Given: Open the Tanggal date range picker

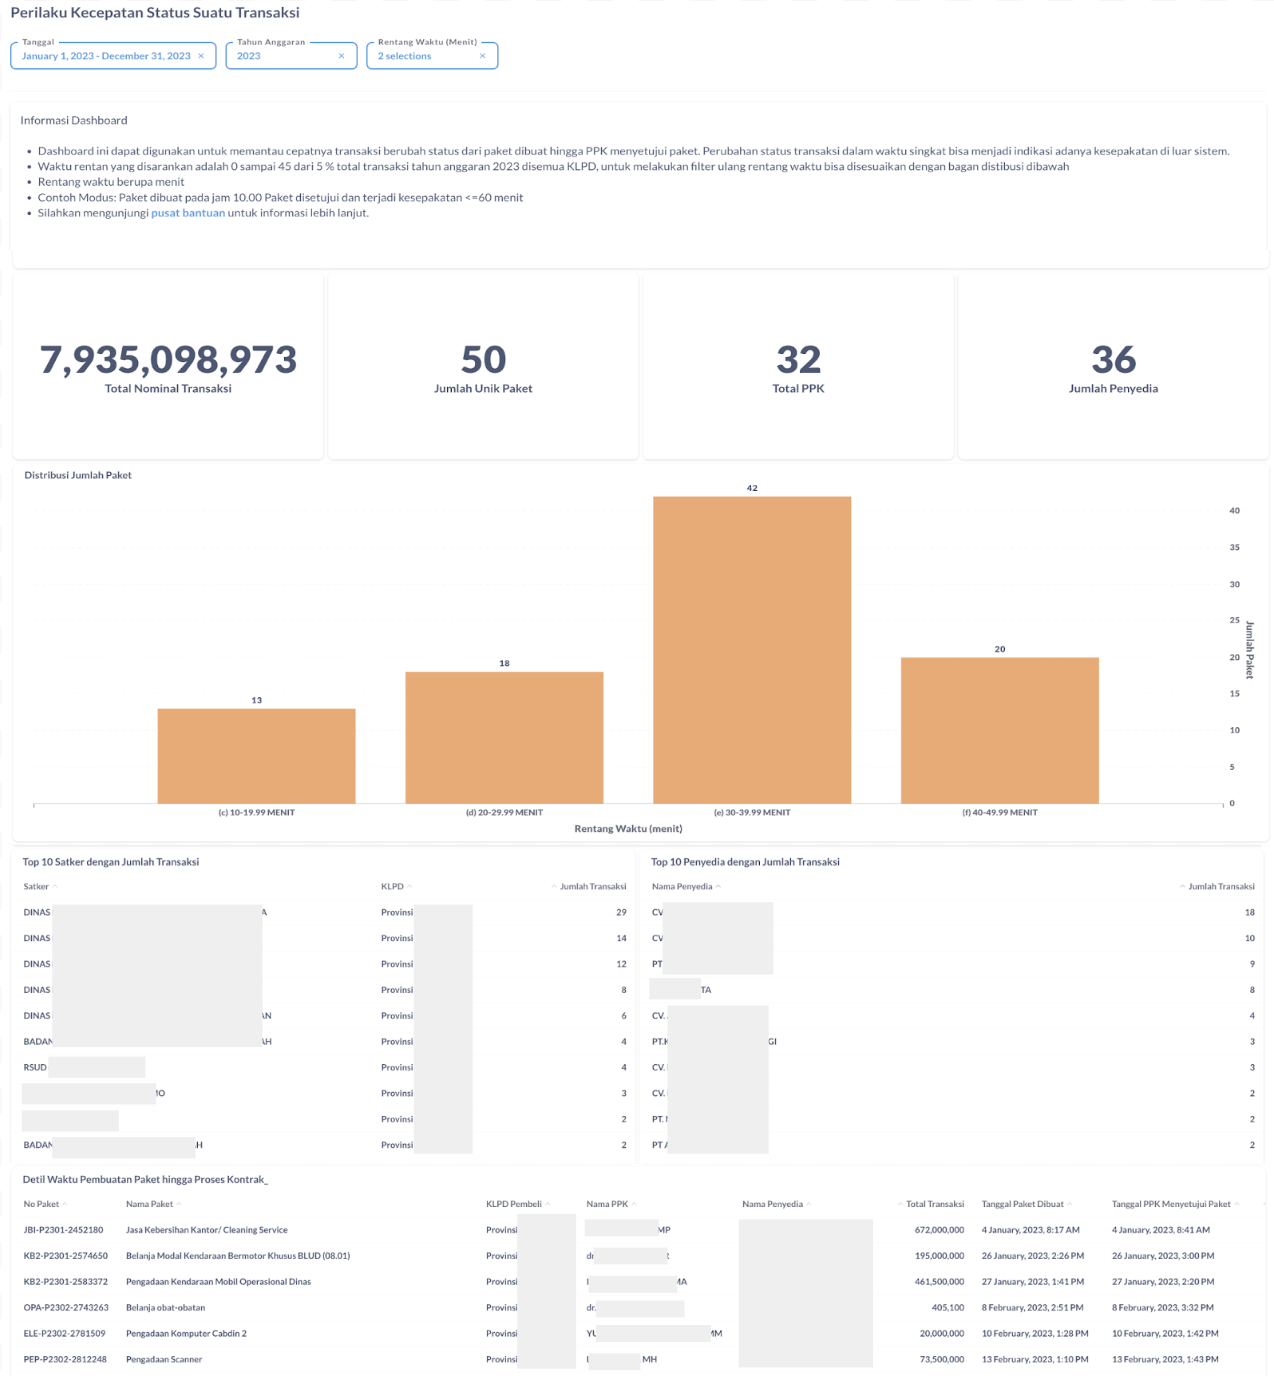Looking at the screenshot, I should (x=106, y=56).
